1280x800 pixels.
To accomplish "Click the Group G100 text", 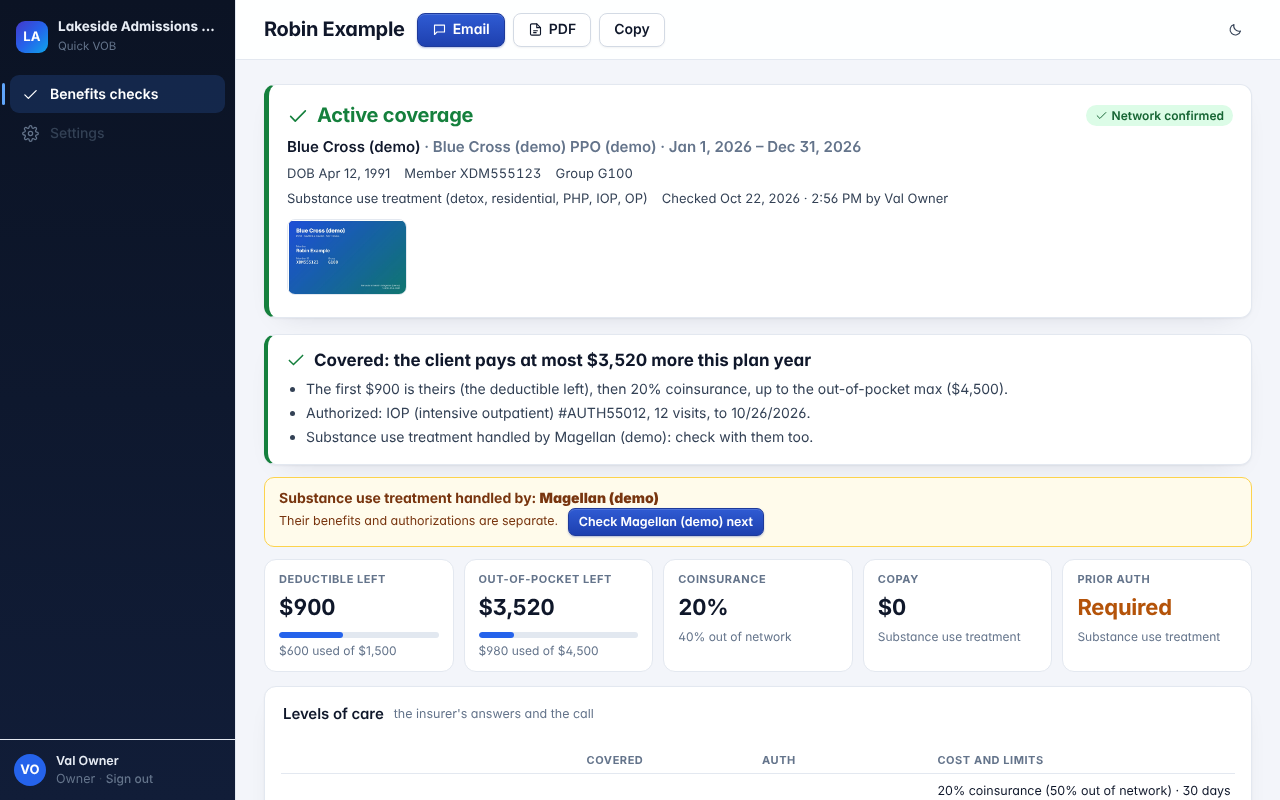I will [594, 173].
